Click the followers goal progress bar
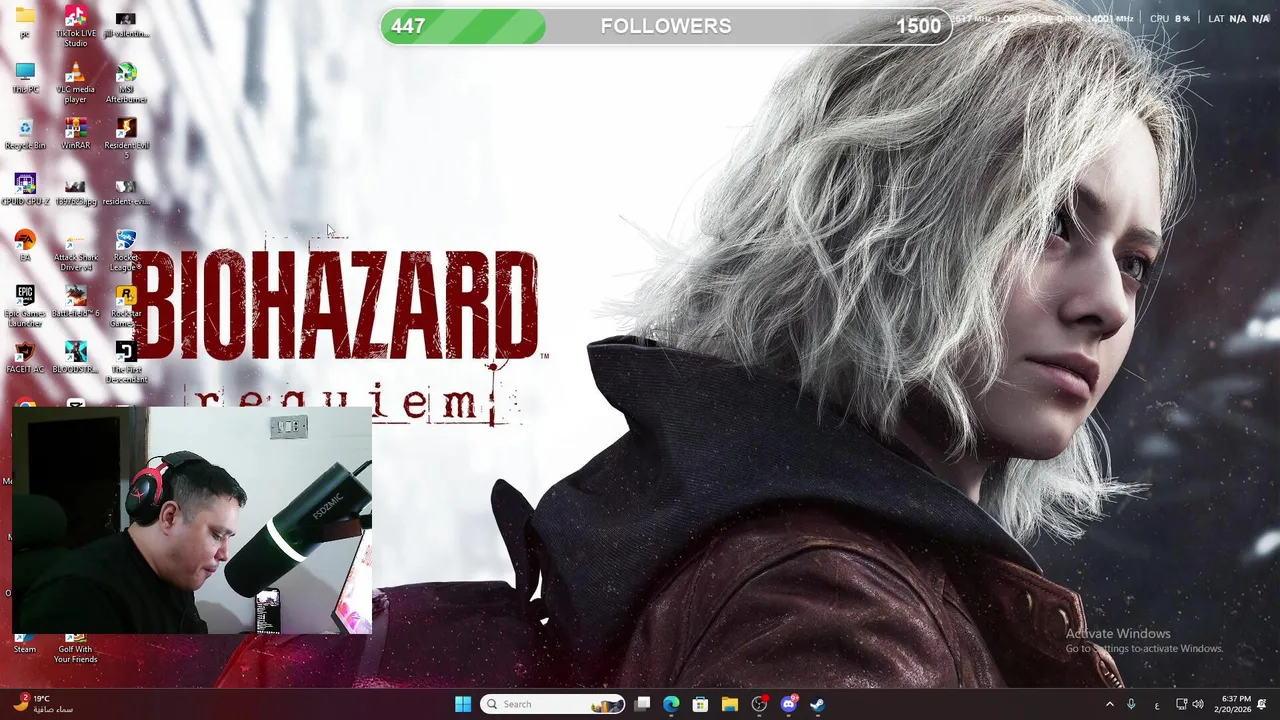This screenshot has height=720, width=1280. point(665,26)
